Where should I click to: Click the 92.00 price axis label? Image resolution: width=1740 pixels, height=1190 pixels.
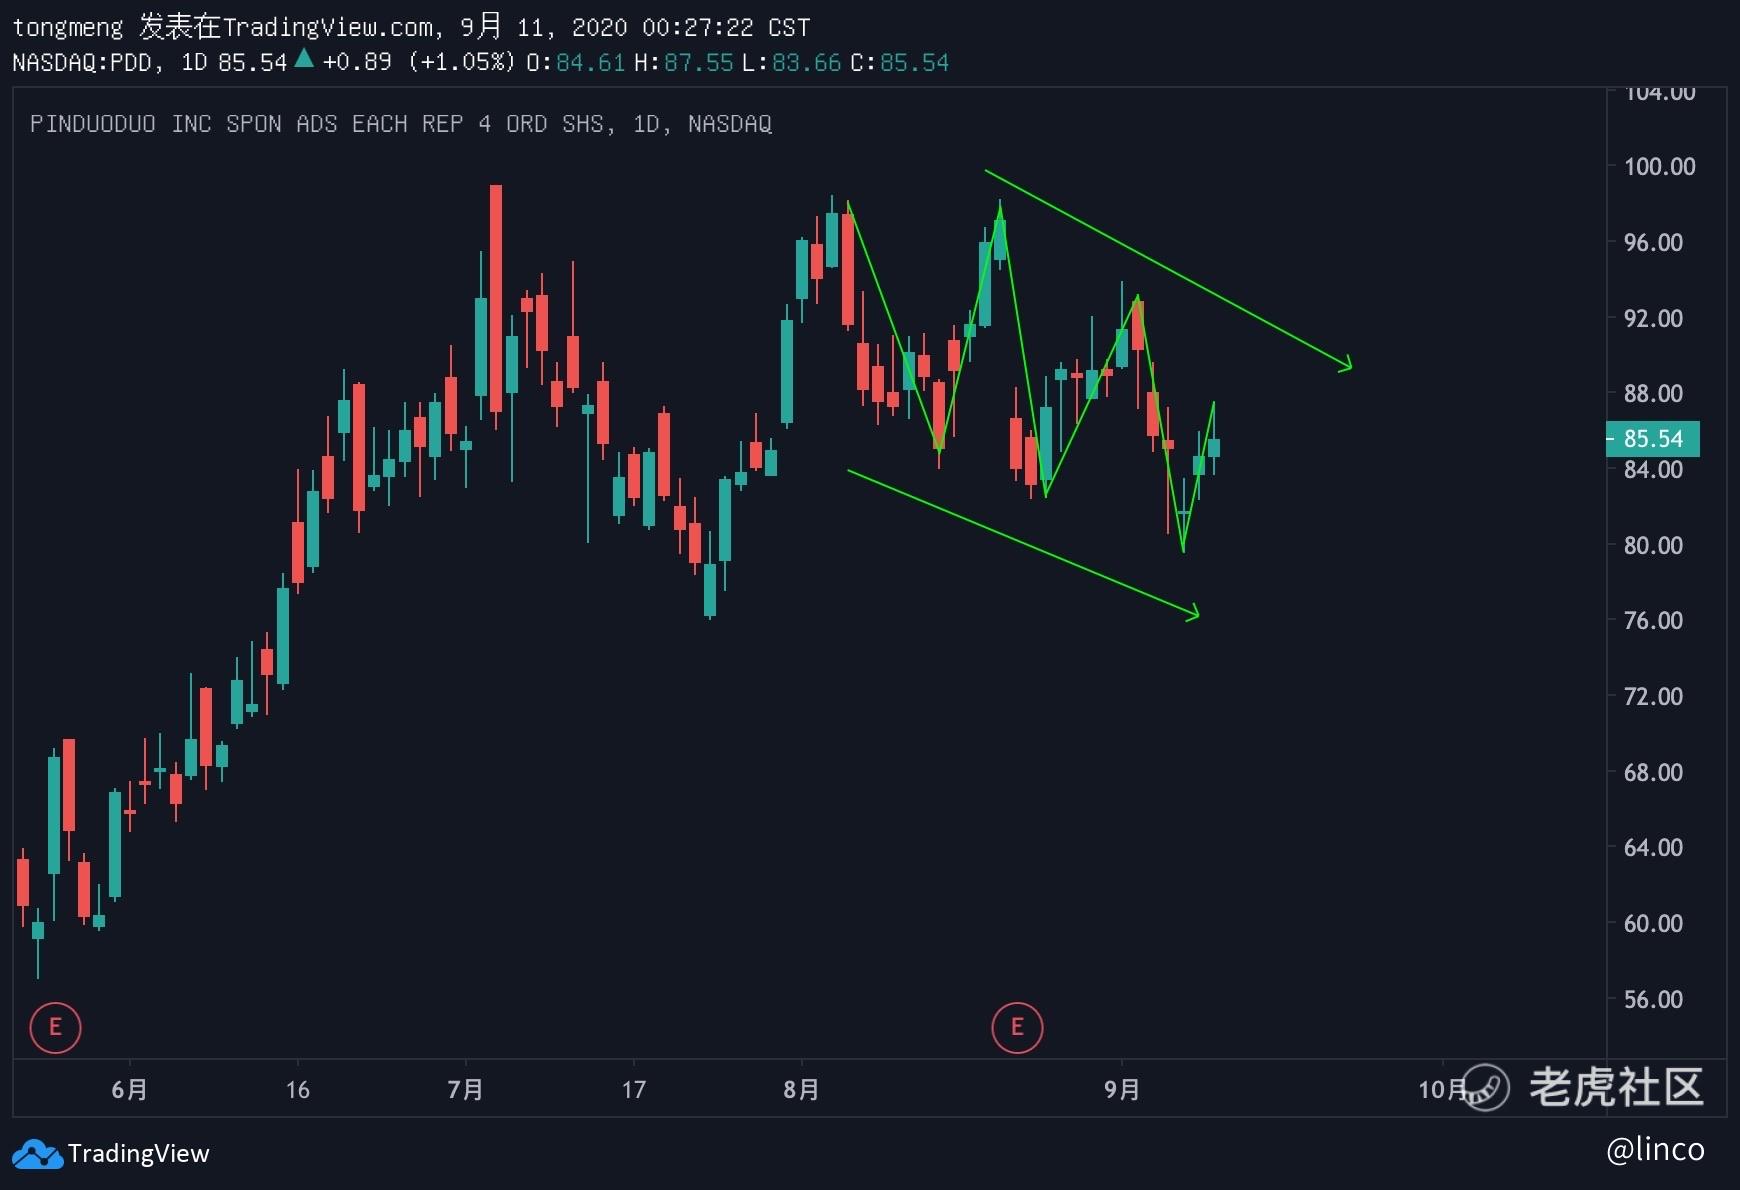pyautogui.click(x=1653, y=318)
